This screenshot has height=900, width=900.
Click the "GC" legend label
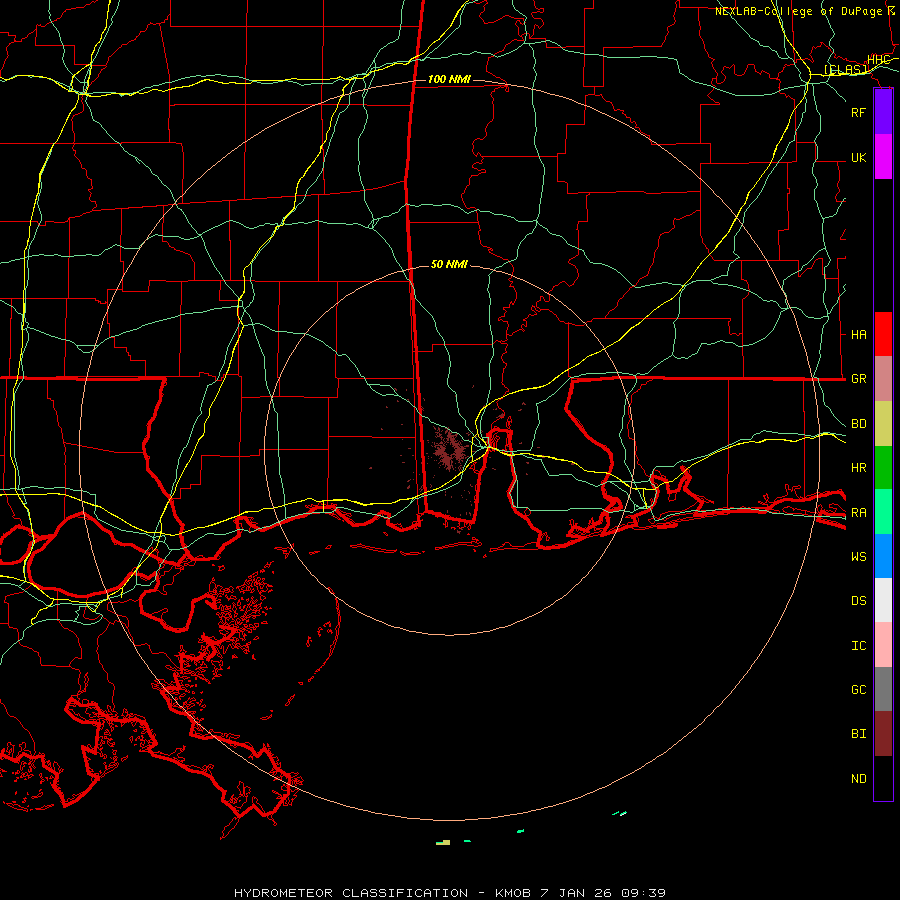pyautogui.click(x=858, y=690)
